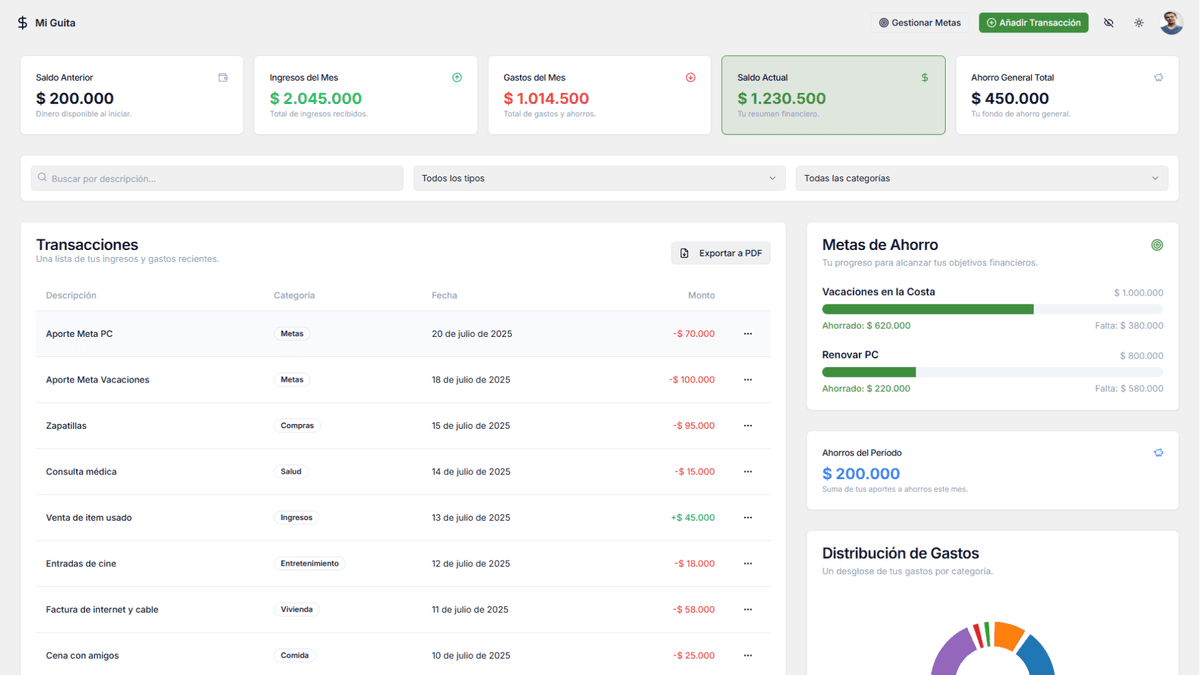1200x675 pixels.
Task: Click the Mi Guita dollar logo icon
Action: coord(23,22)
